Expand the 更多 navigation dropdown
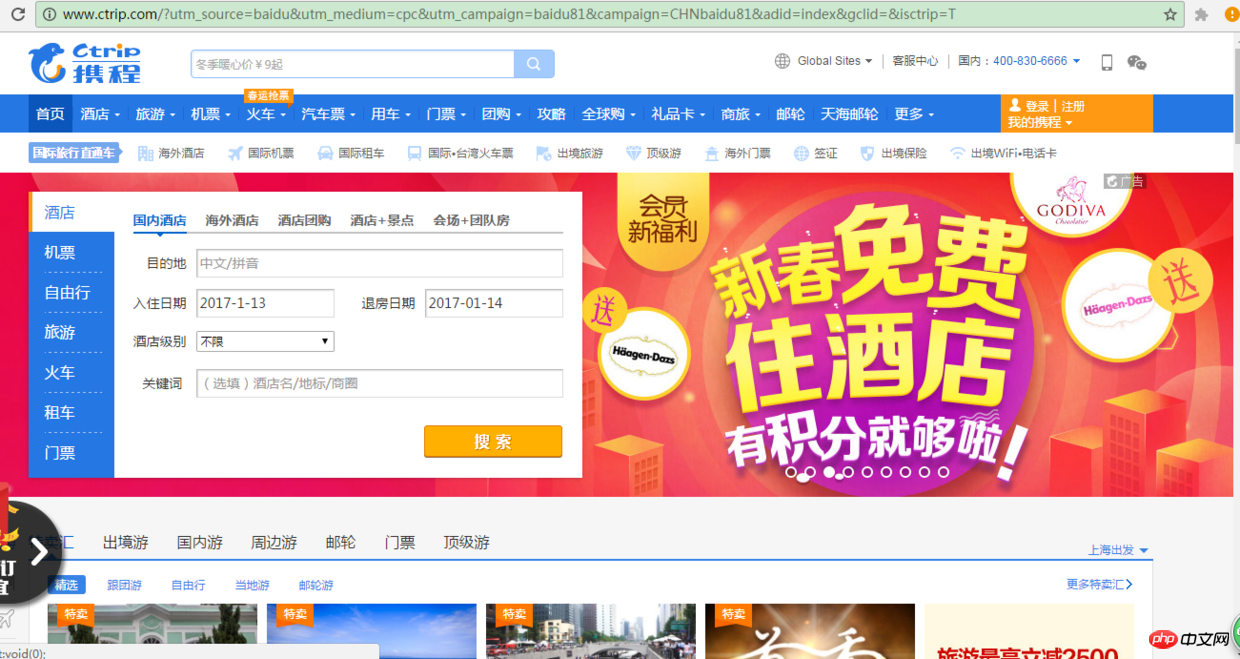 (x=914, y=114)
